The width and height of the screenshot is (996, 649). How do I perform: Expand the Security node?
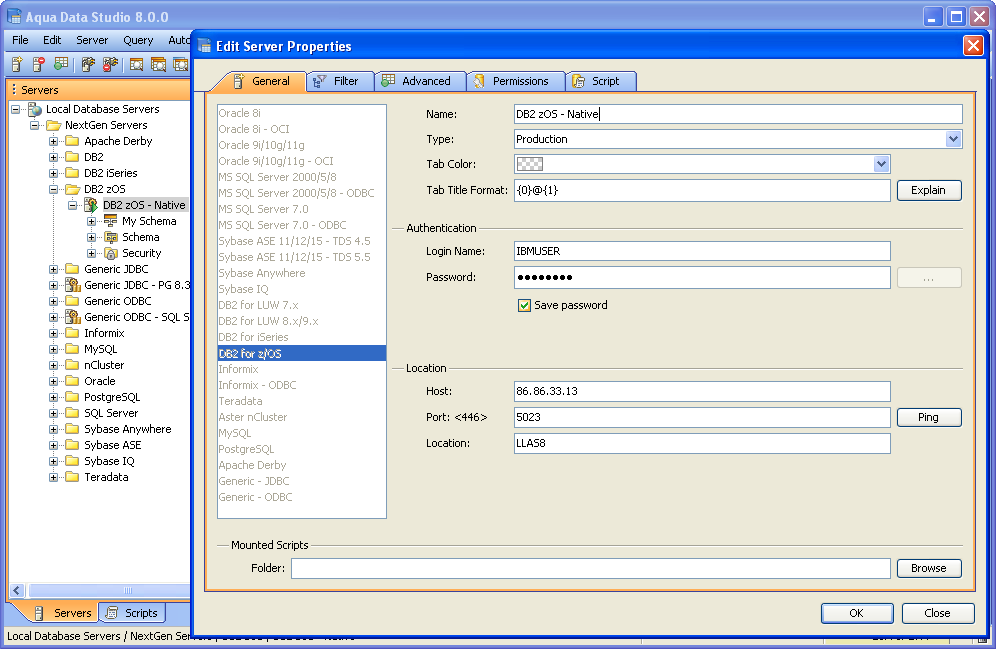pos(91,253)
